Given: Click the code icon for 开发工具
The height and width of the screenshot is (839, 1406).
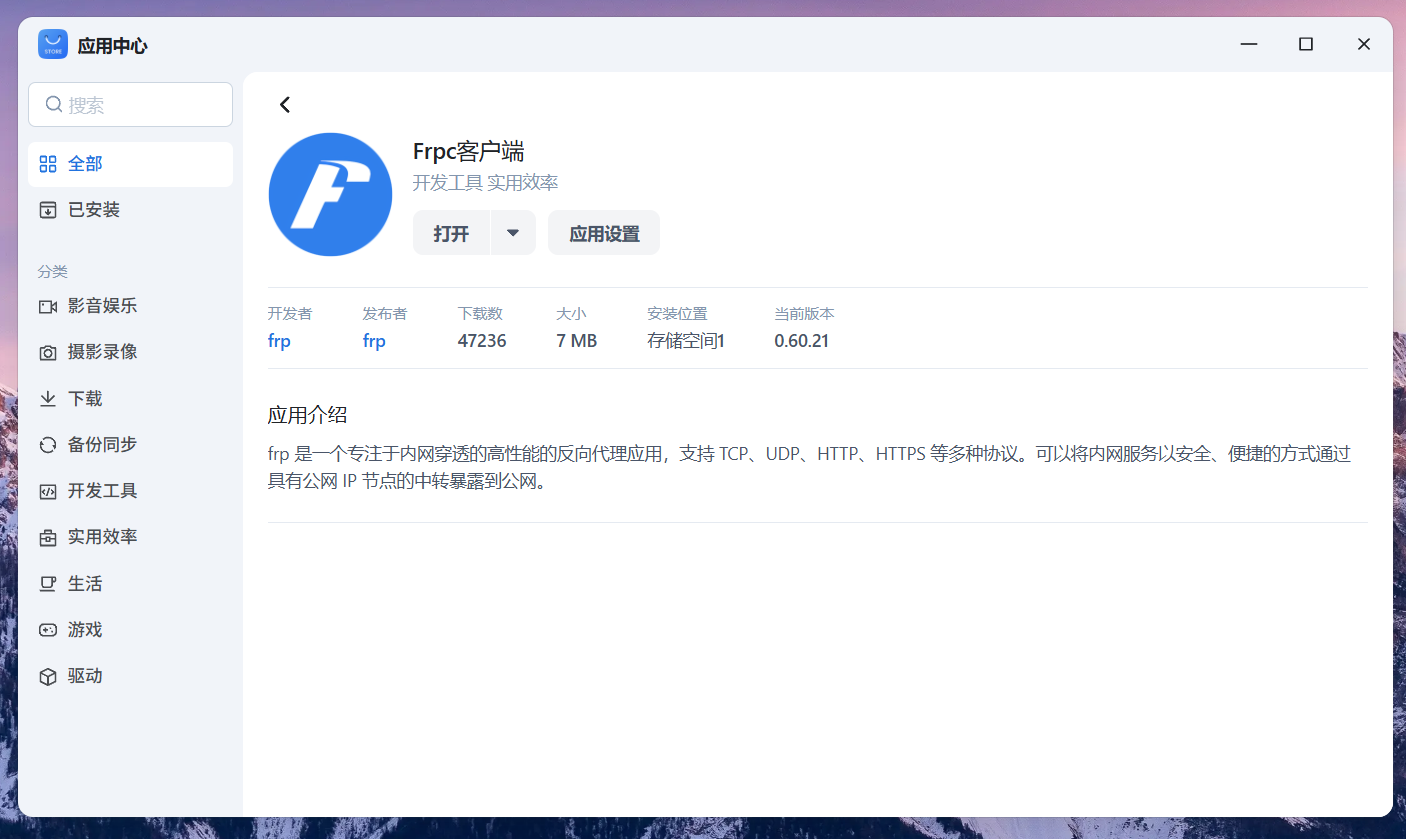Looking at the screenshot, I should point(48,491).
